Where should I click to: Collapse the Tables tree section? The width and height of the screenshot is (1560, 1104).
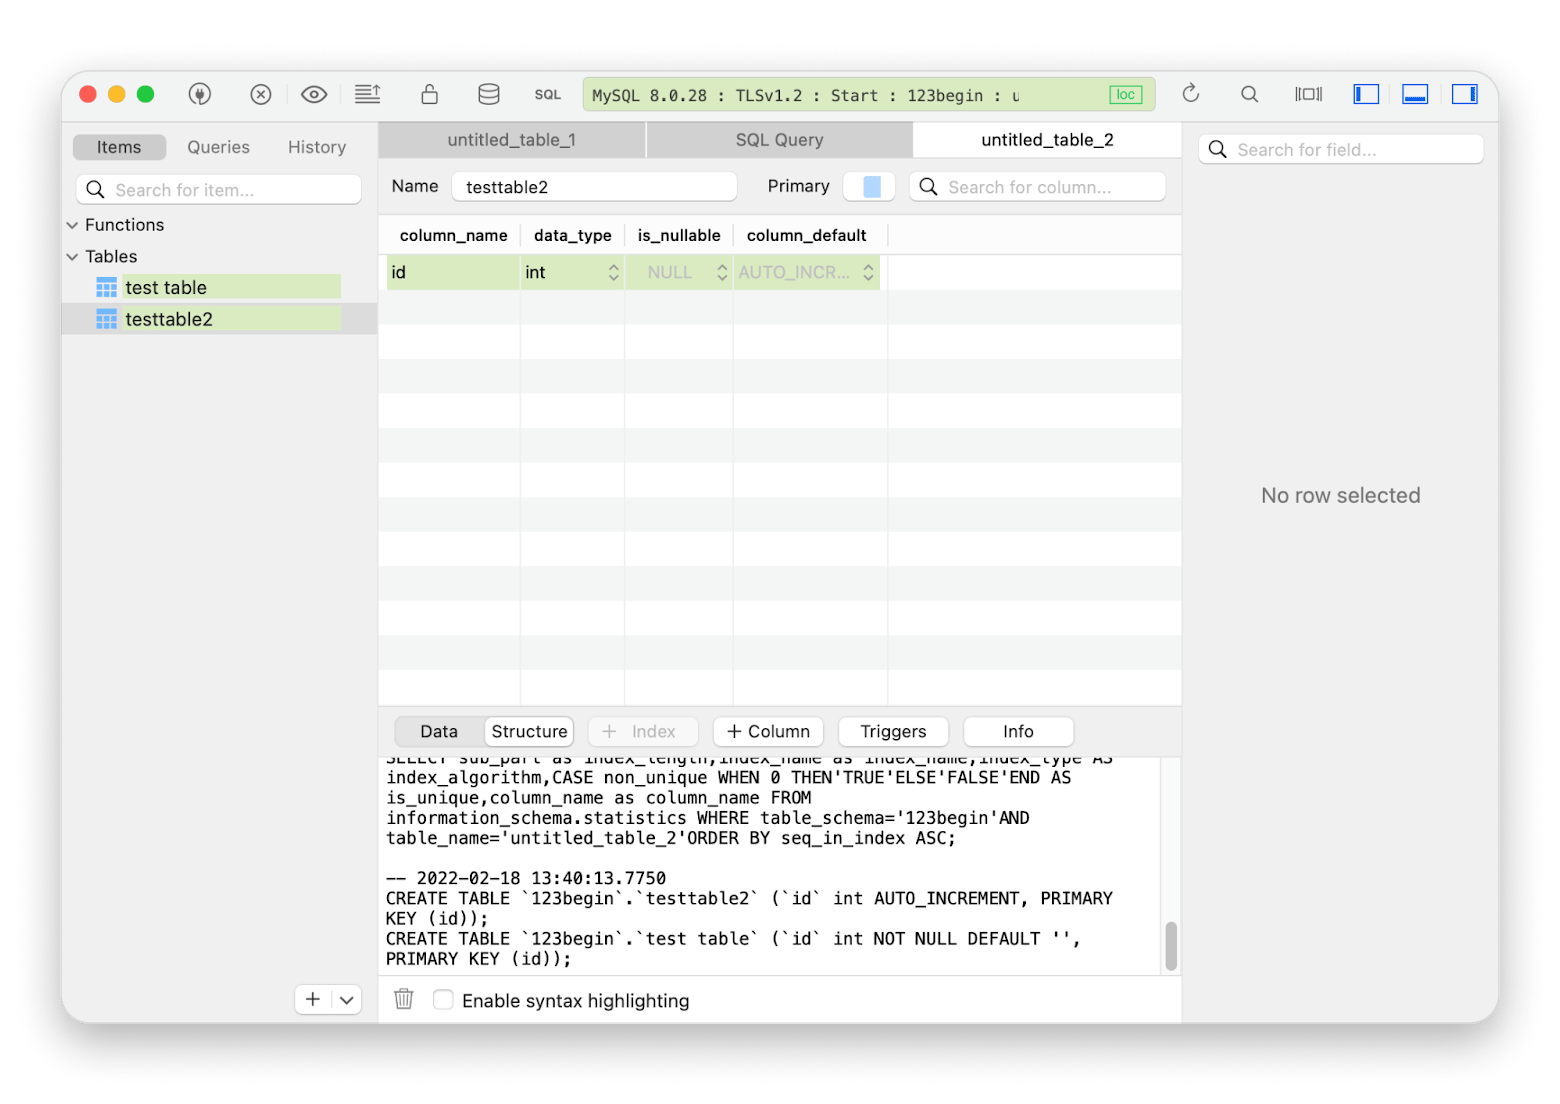(73, 257)
